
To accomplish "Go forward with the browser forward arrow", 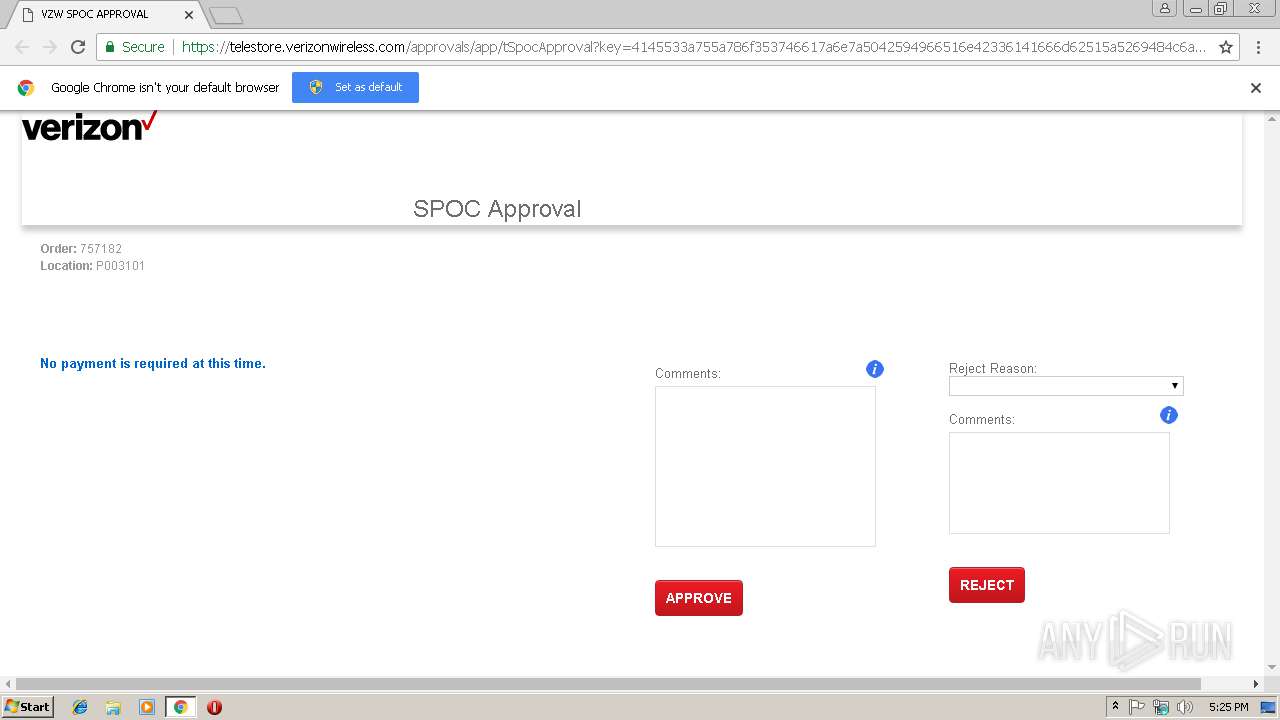I will 50,47.
